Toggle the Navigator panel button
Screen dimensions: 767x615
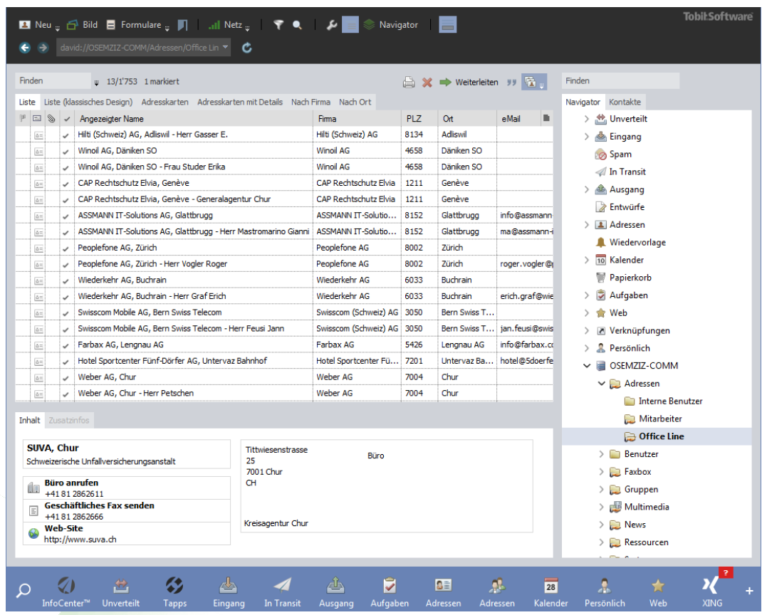click(x=391, y=25)
